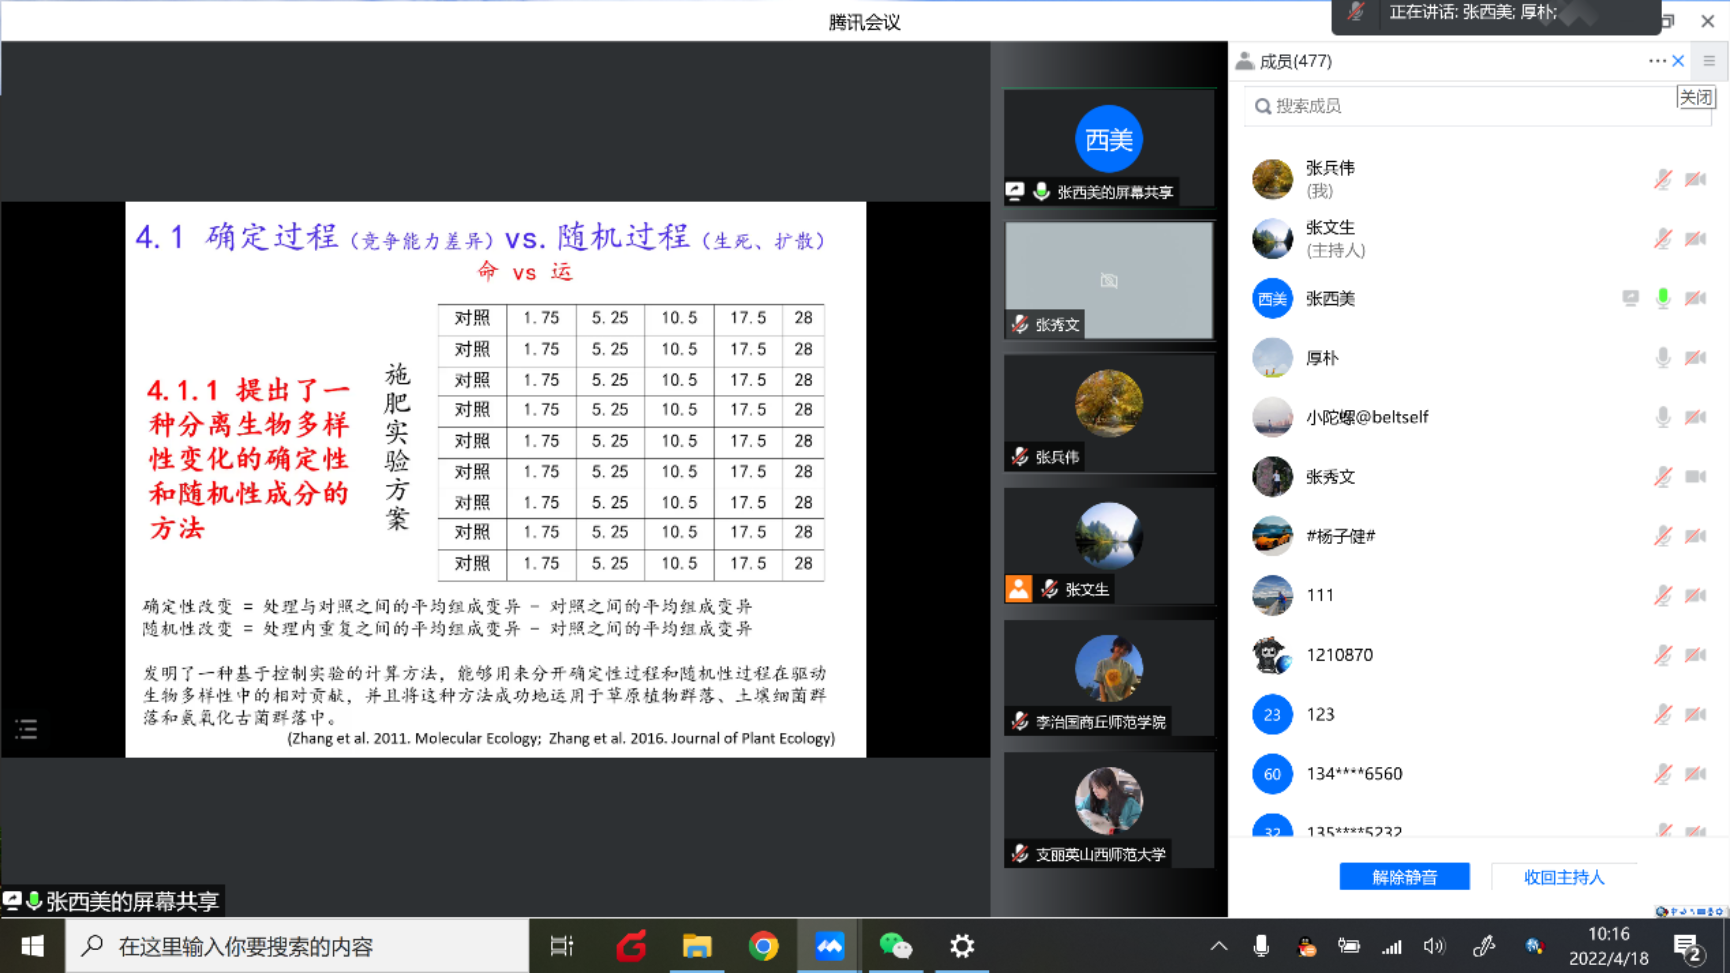Expand hidden system tray icons chevron
The image size is (1731, 974).
coord(1218,946)
